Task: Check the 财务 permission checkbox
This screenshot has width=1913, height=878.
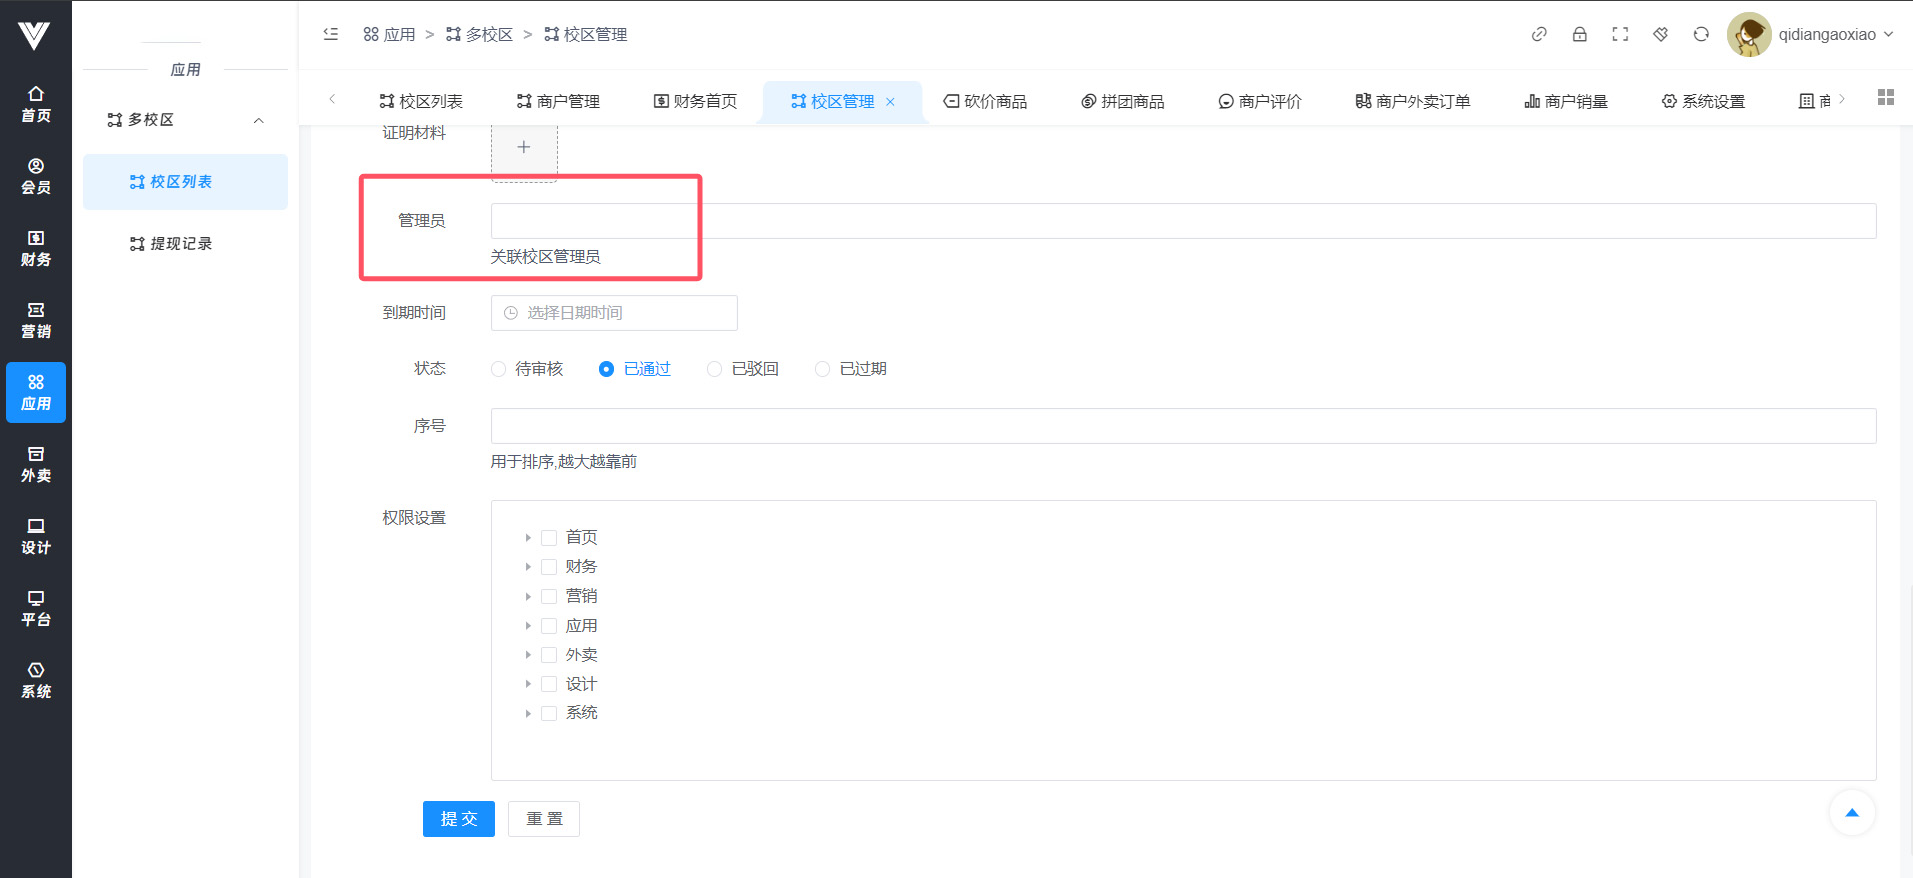Action: click(549, 567)
